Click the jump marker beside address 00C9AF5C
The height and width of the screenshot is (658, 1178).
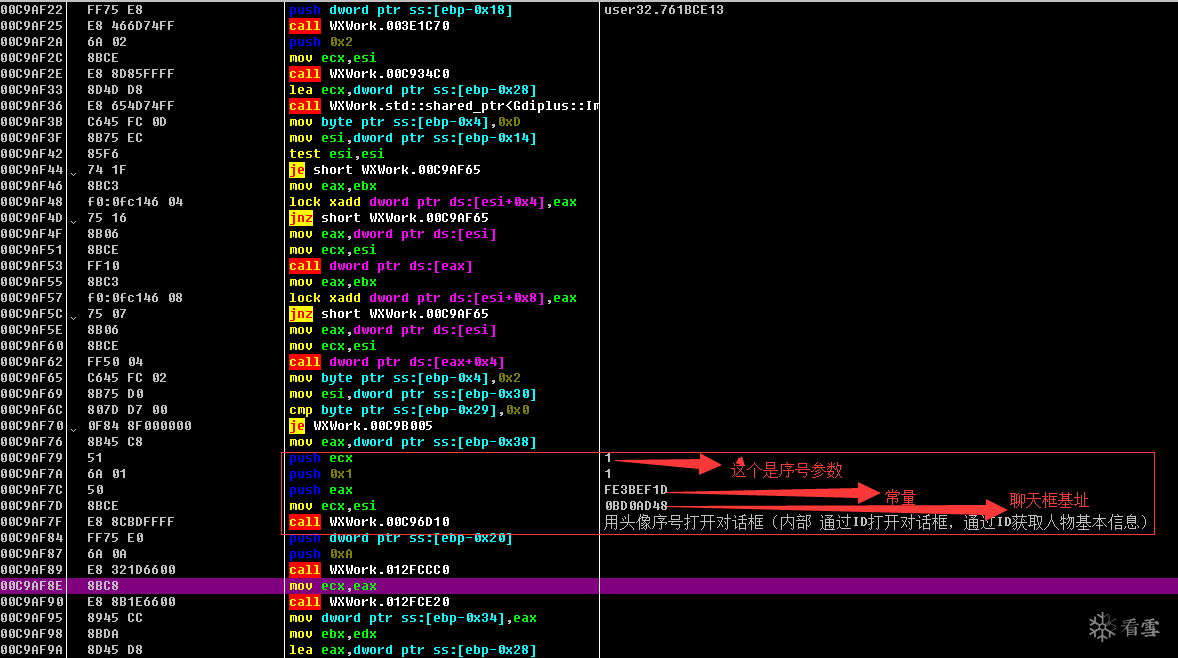(74, 317)
